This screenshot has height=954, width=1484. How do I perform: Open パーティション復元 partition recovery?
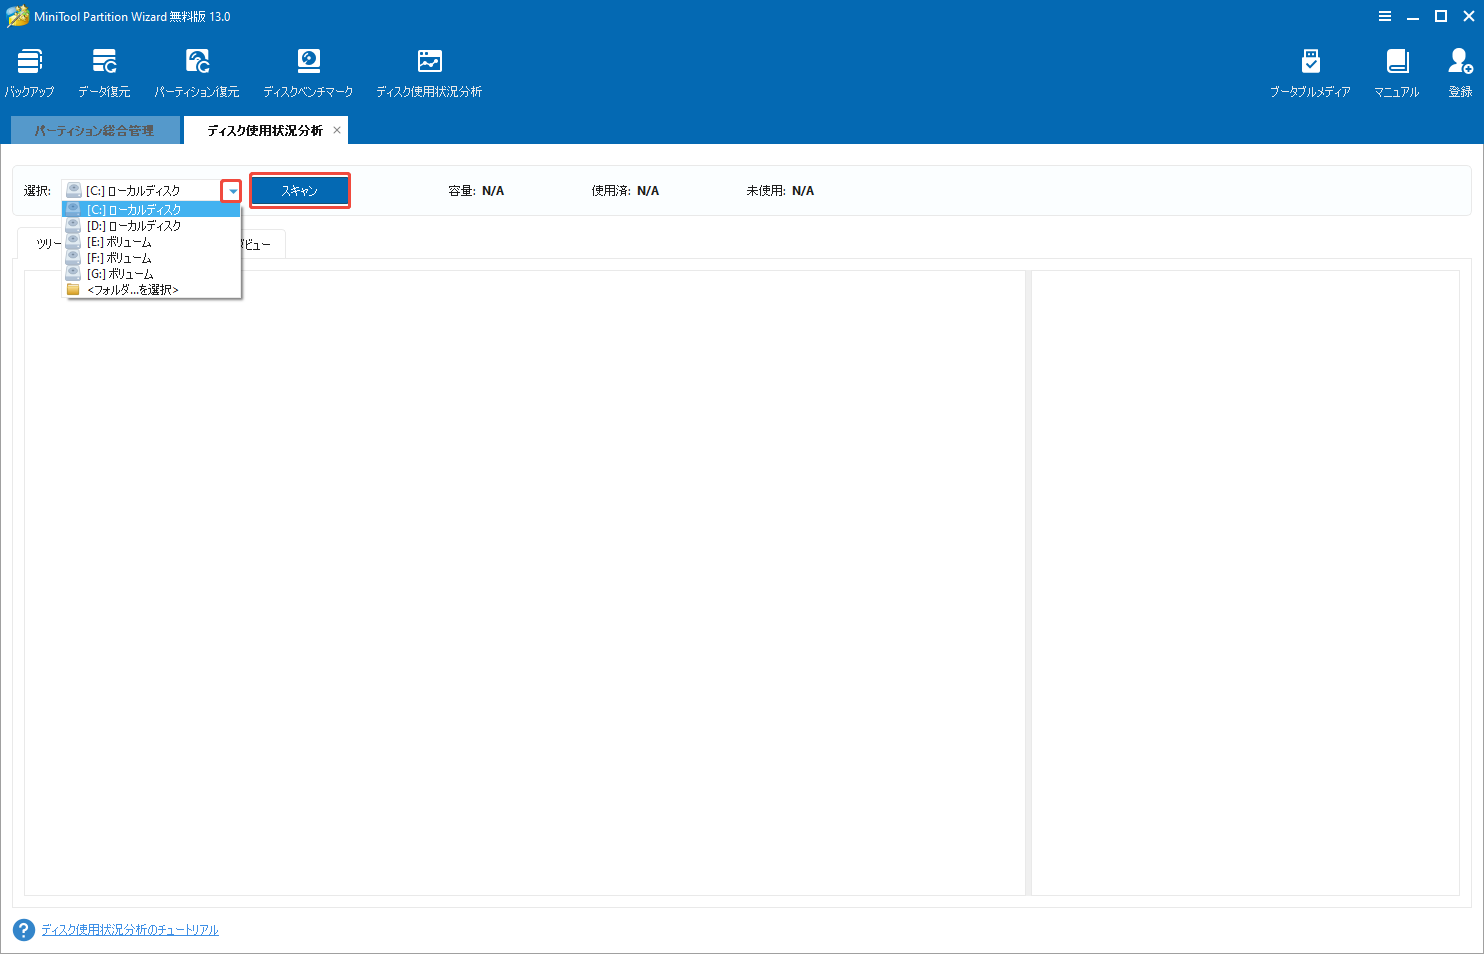197,73
